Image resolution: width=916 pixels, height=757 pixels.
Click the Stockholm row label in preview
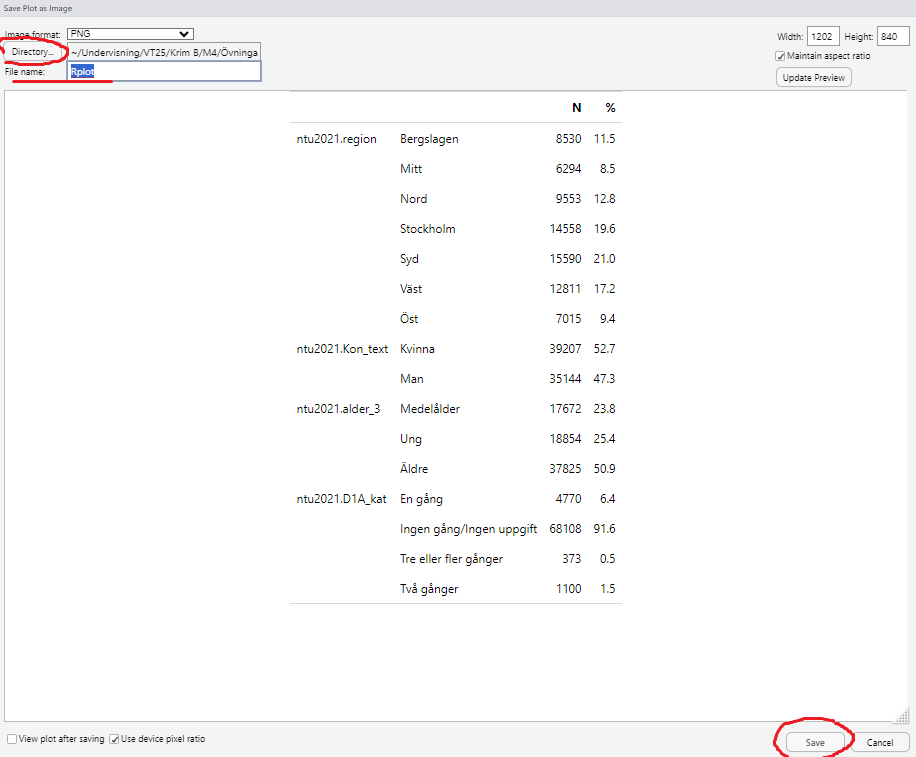(427, 229)
